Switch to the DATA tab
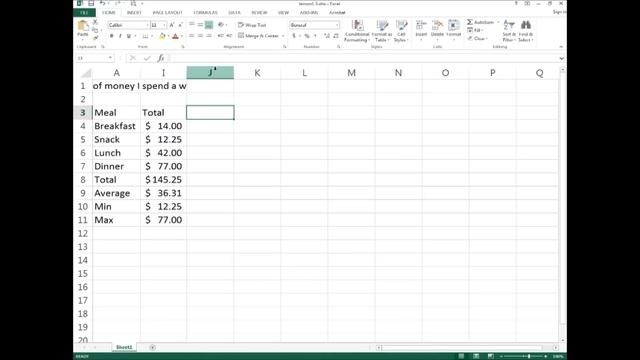The image size is (640, 360). click(x=234, y=13)
